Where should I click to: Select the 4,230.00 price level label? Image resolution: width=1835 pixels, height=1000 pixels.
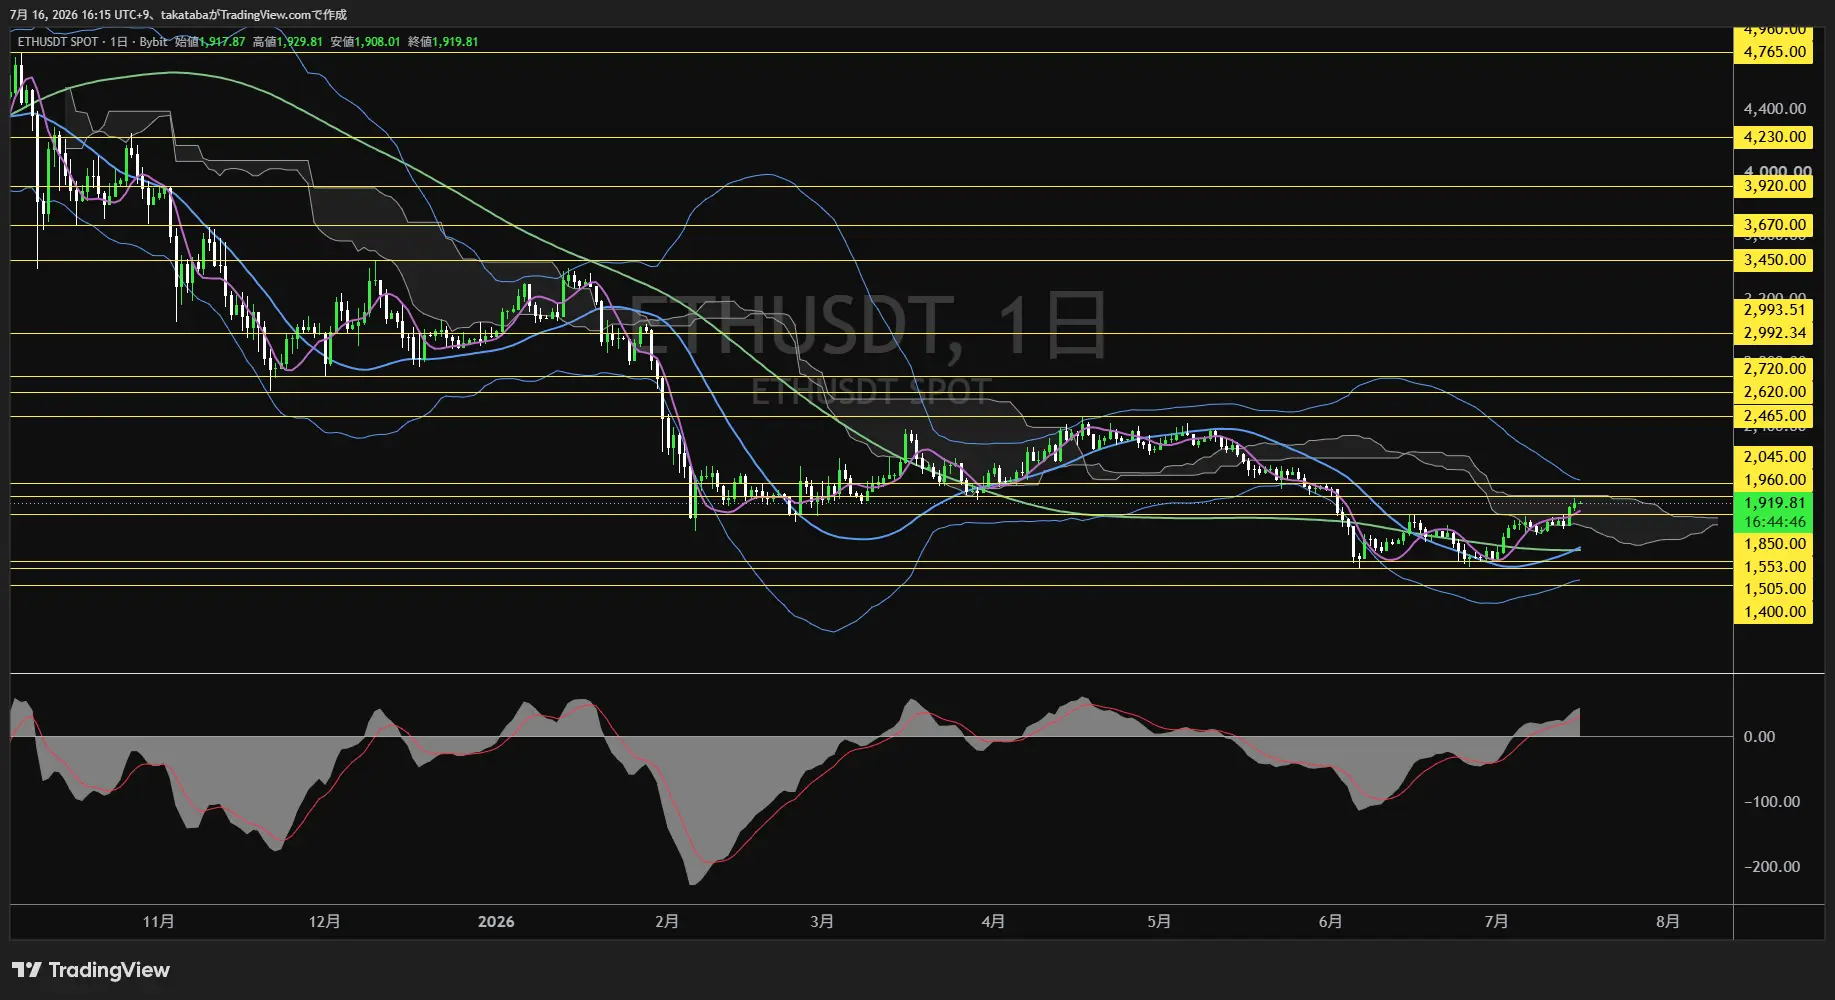click(x=1774, y=137)
